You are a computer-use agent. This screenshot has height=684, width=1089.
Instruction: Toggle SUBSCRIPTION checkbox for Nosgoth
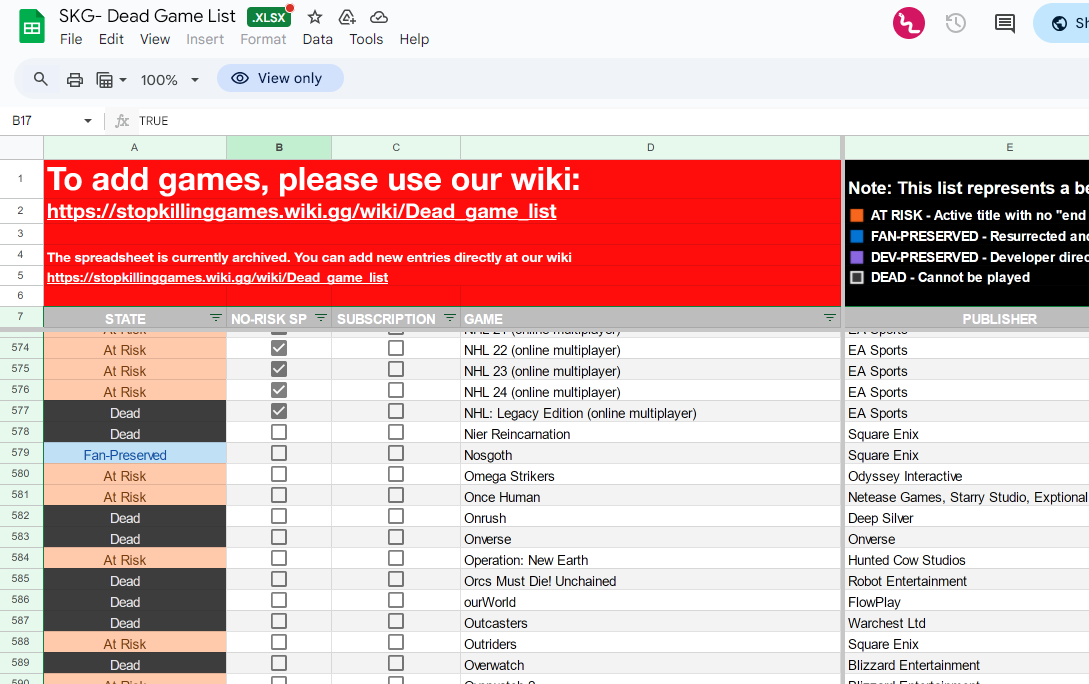(x=396, y=453)
